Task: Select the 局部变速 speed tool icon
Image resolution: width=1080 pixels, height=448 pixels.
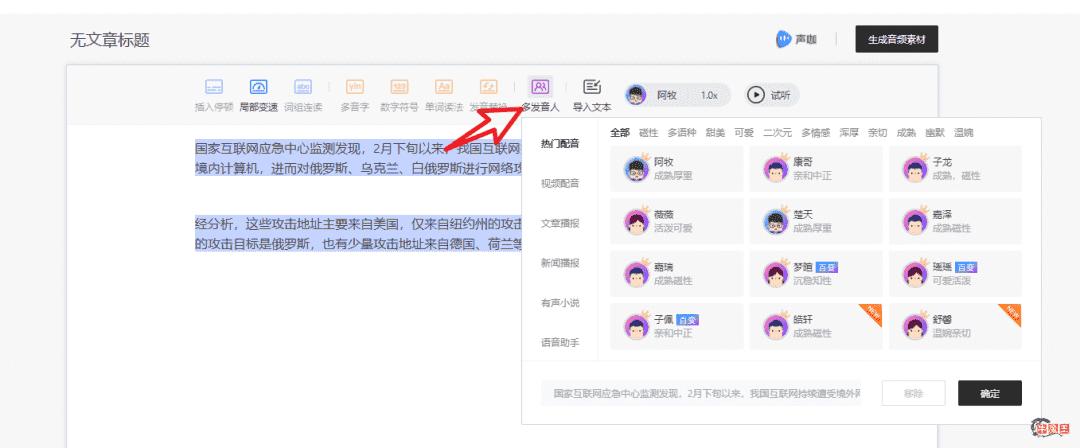Action: tap(258, 87)
